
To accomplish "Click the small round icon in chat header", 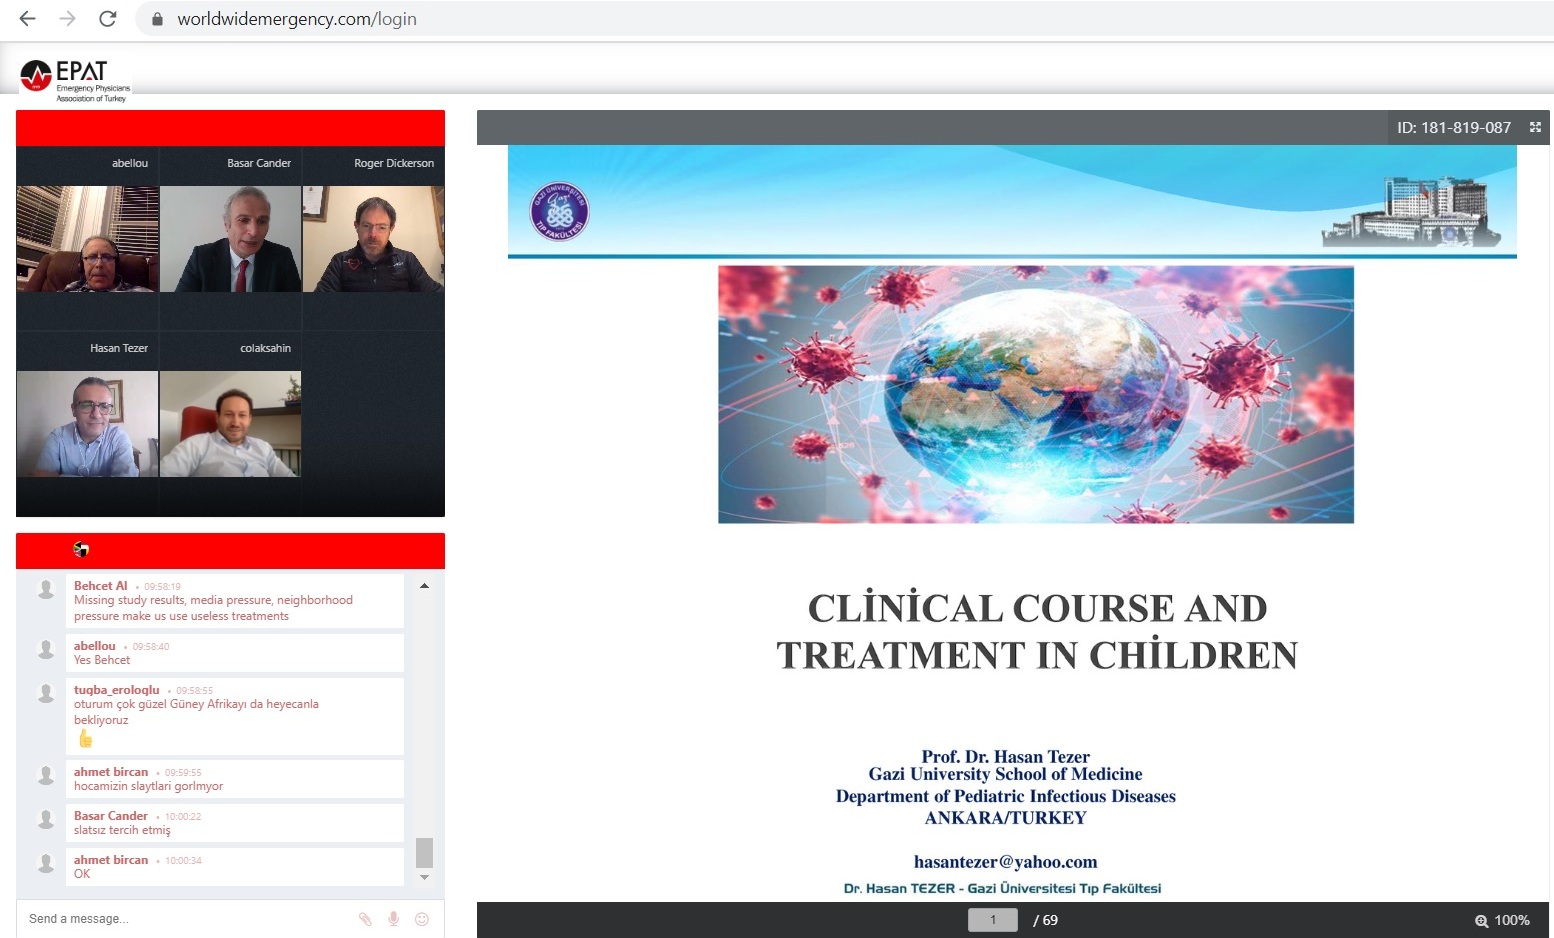I will (81, 549).
